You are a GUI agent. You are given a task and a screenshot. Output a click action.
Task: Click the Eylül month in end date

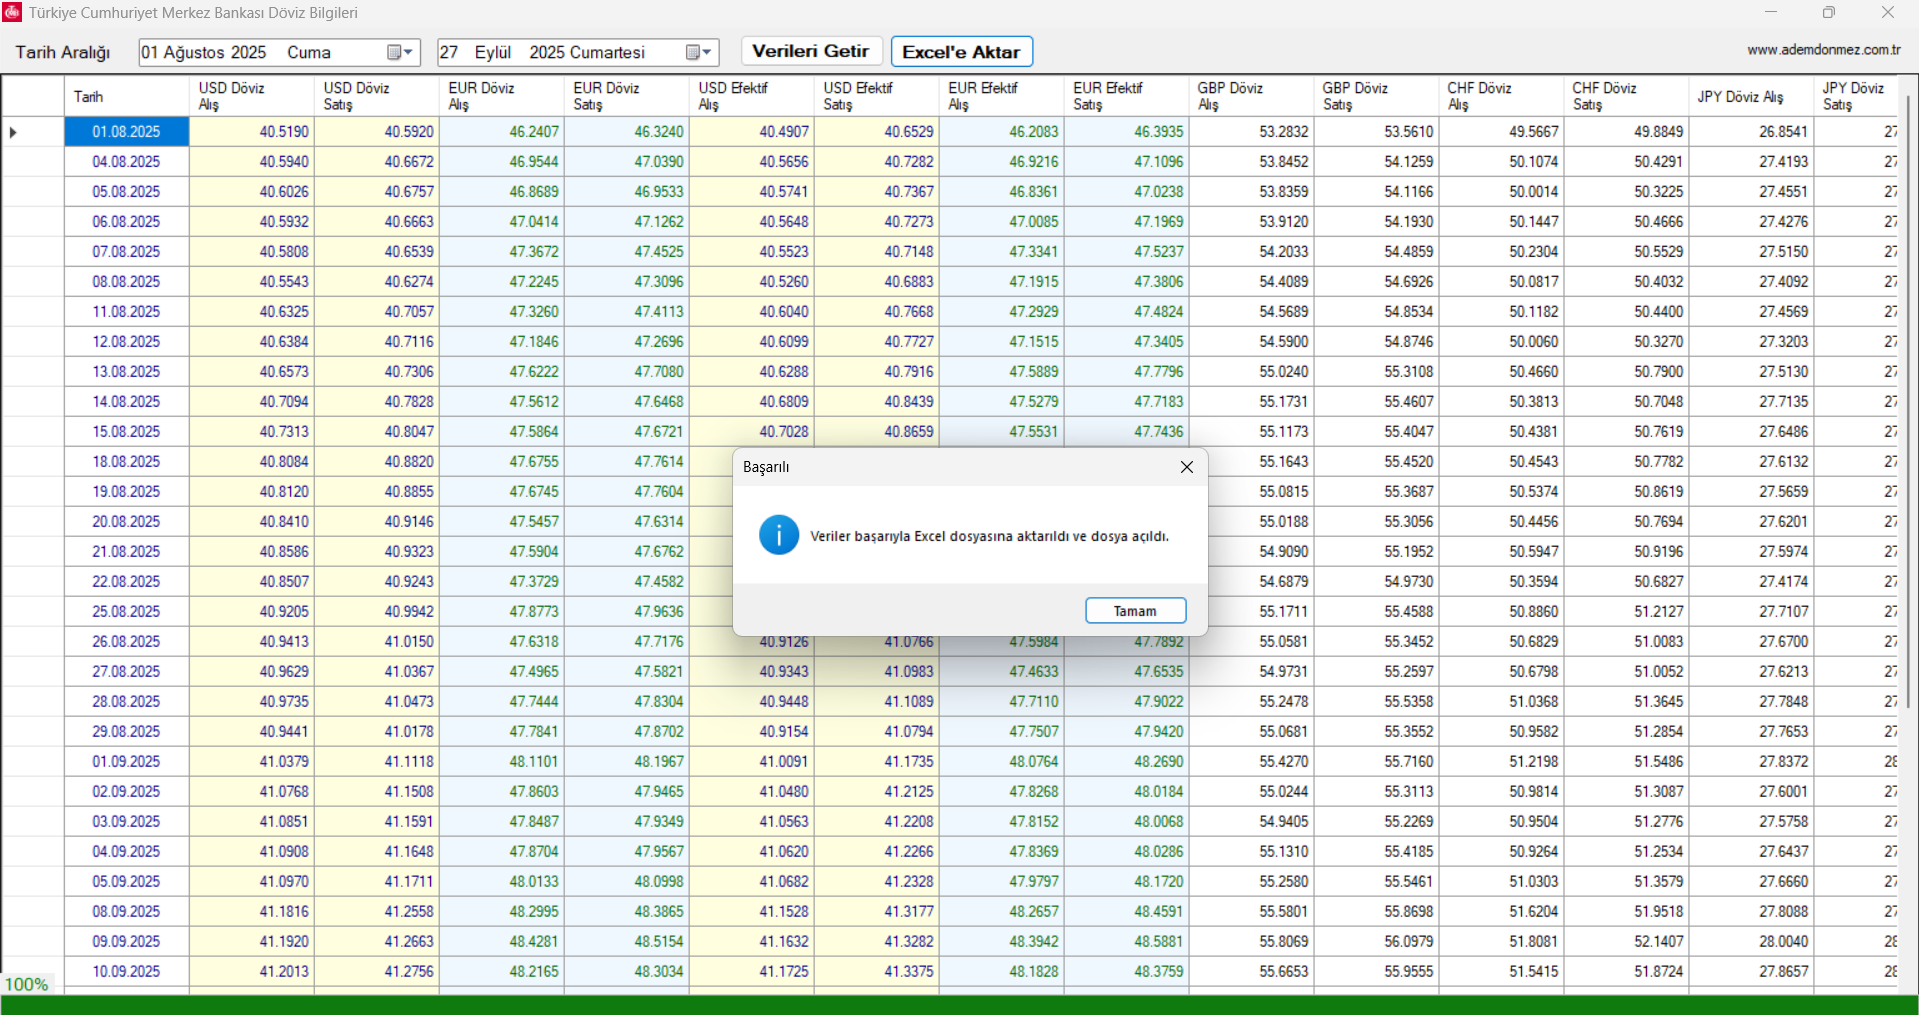[x=492, y=52]
